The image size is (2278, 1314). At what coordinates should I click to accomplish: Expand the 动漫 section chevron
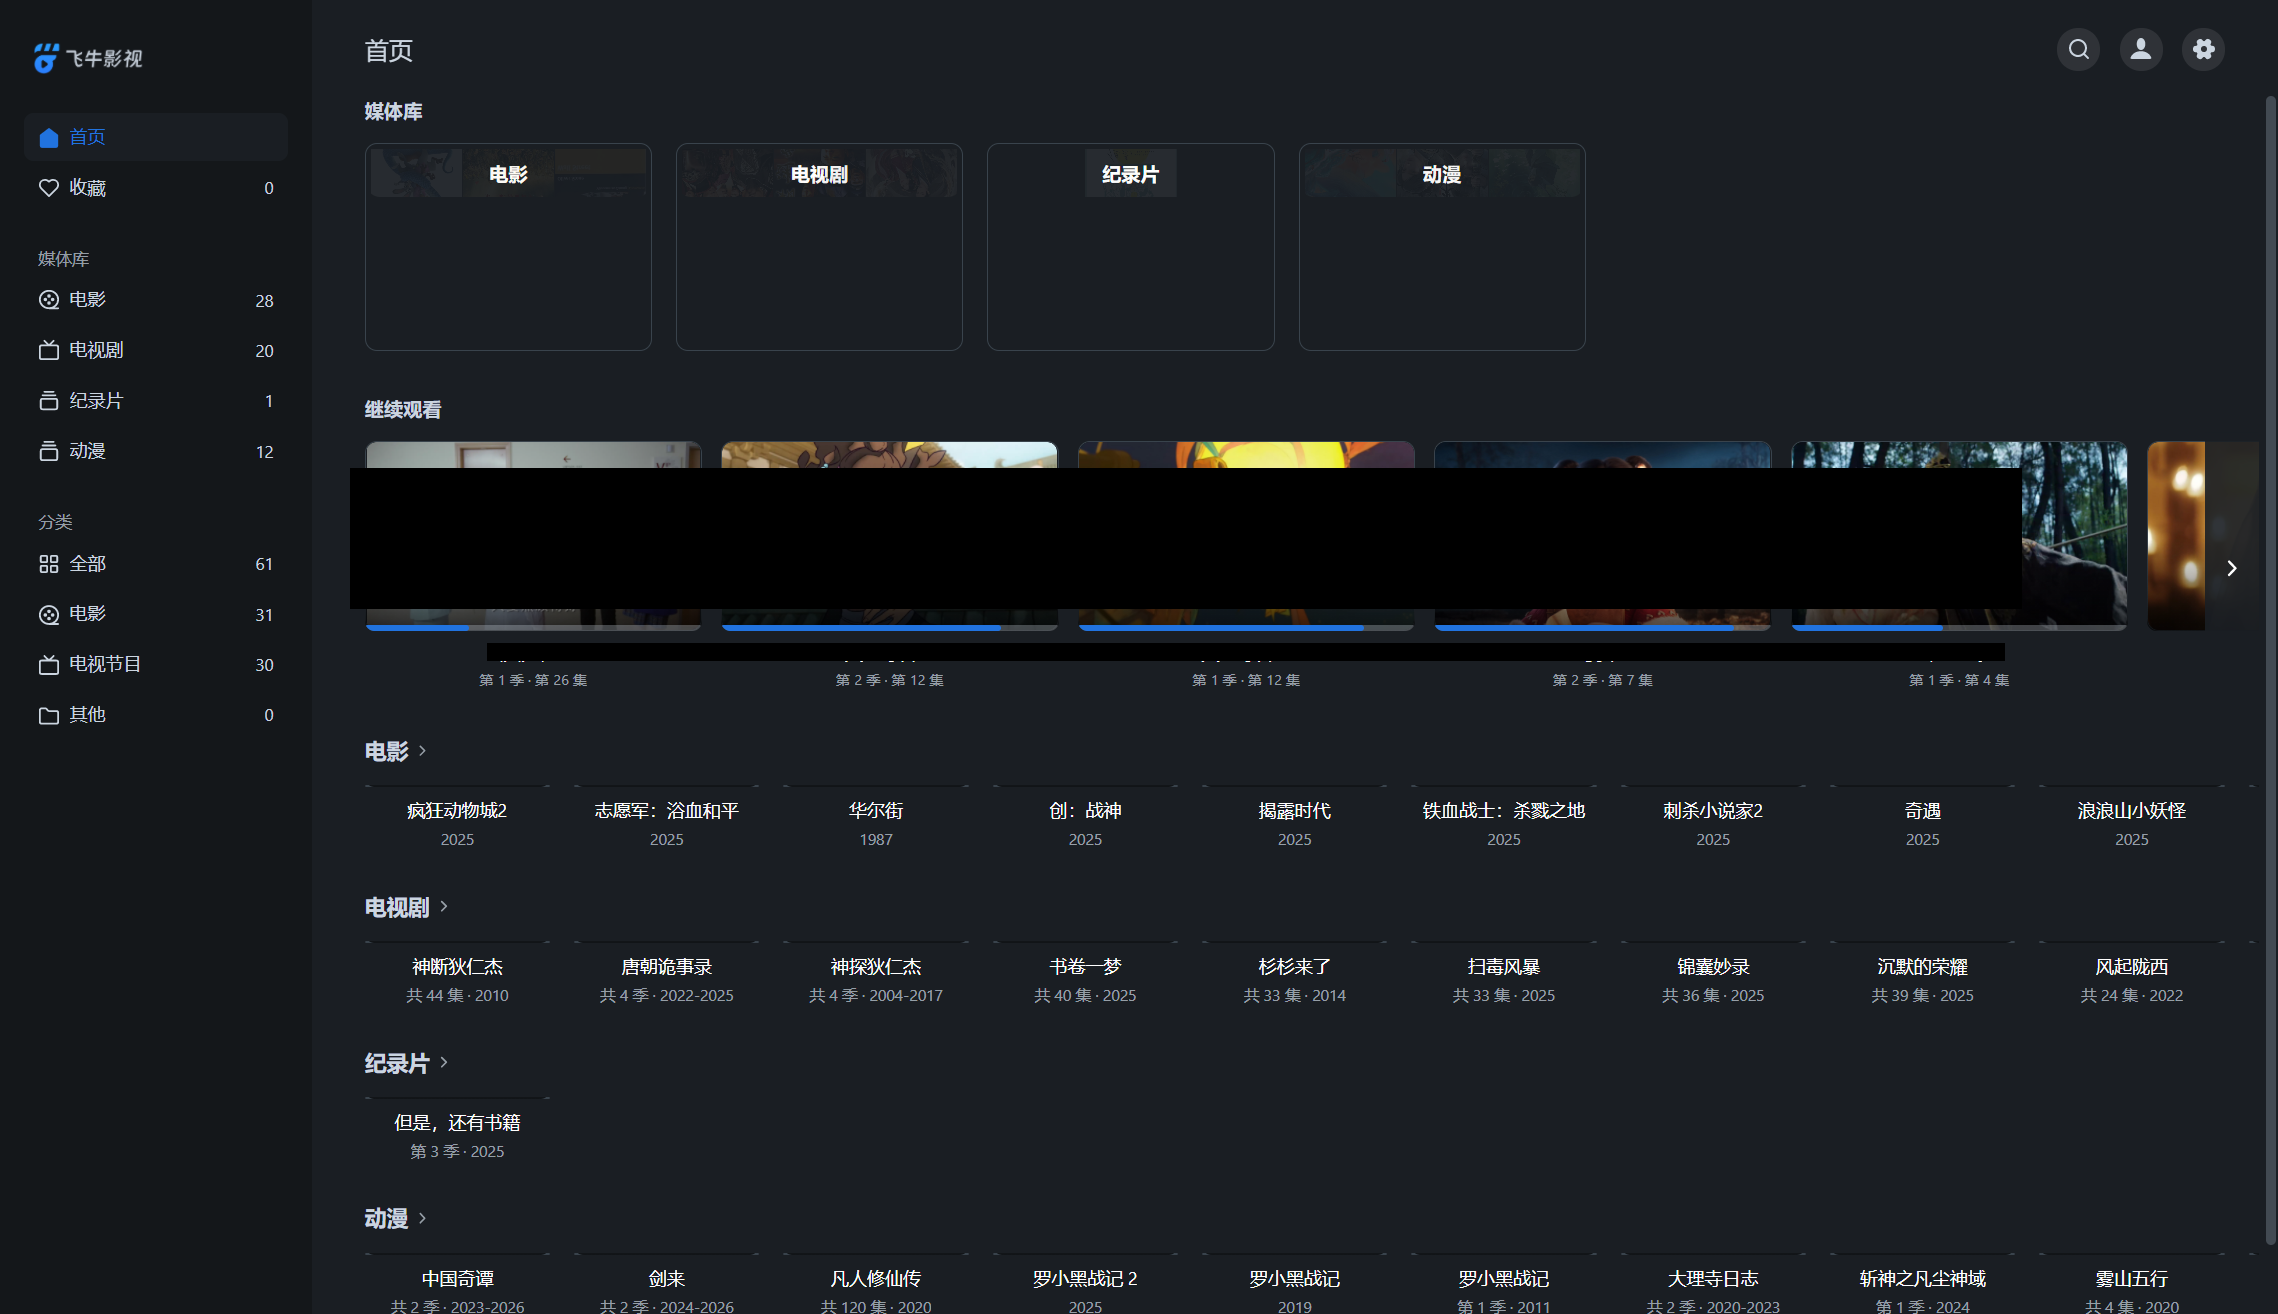pyautogui.click(x=423, y=1218)
